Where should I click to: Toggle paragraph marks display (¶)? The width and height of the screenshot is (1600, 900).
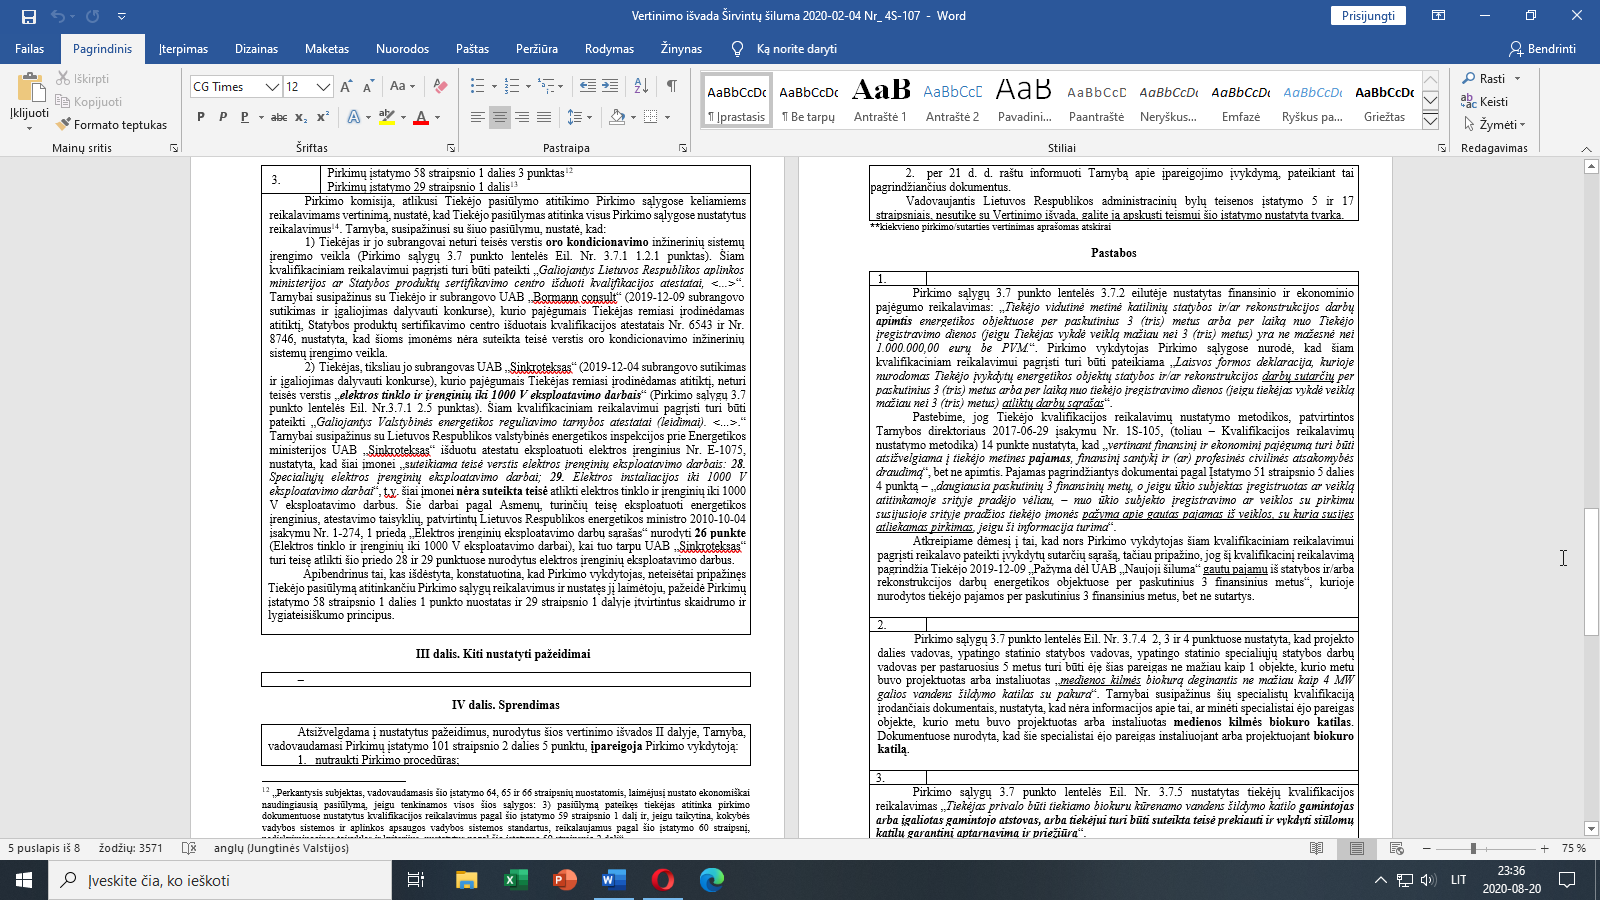click(671, 87)
